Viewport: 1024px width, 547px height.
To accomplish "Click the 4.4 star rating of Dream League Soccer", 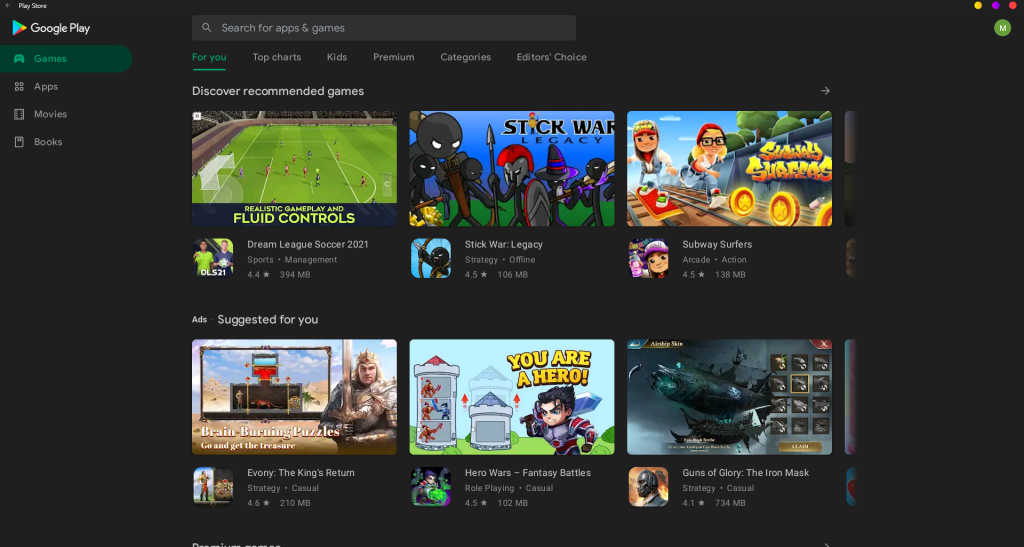I will pyautogui.click(x=259, y=275).
